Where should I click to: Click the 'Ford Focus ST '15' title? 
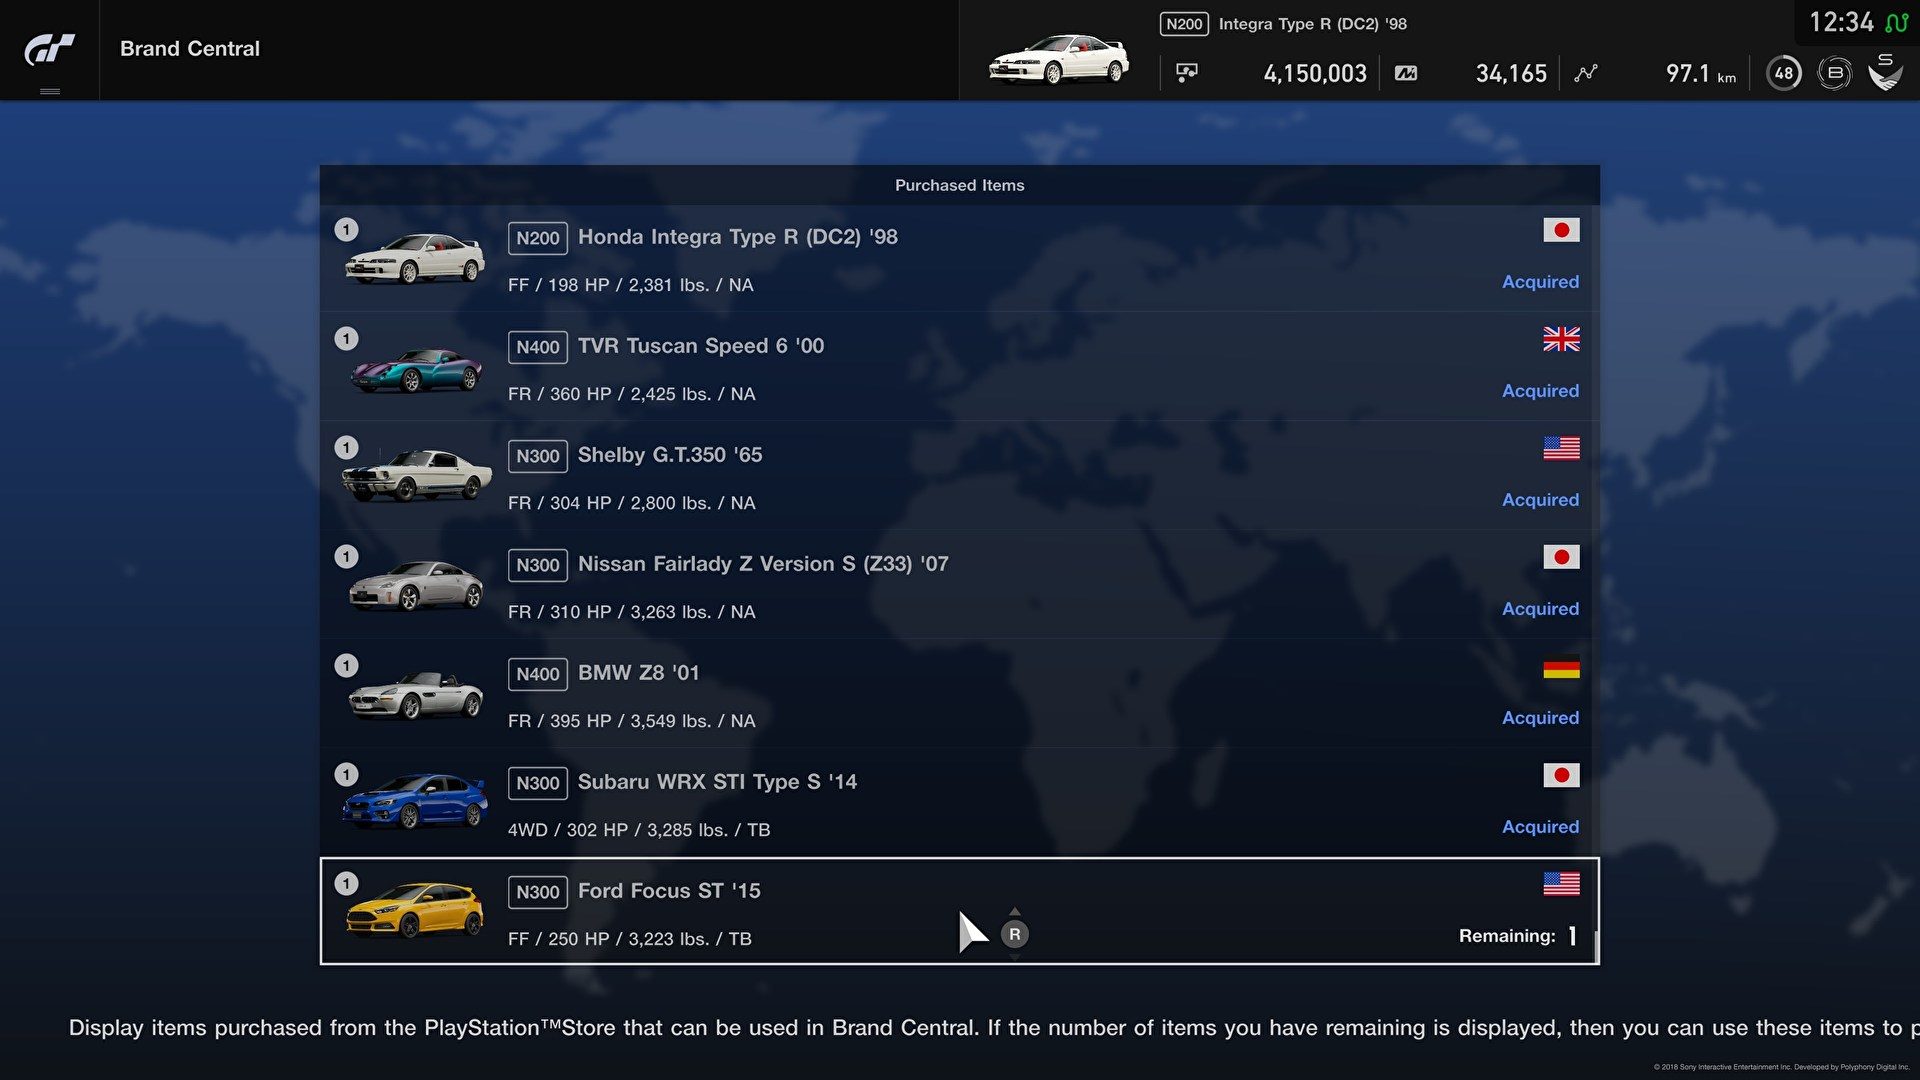tap(669, 891)
